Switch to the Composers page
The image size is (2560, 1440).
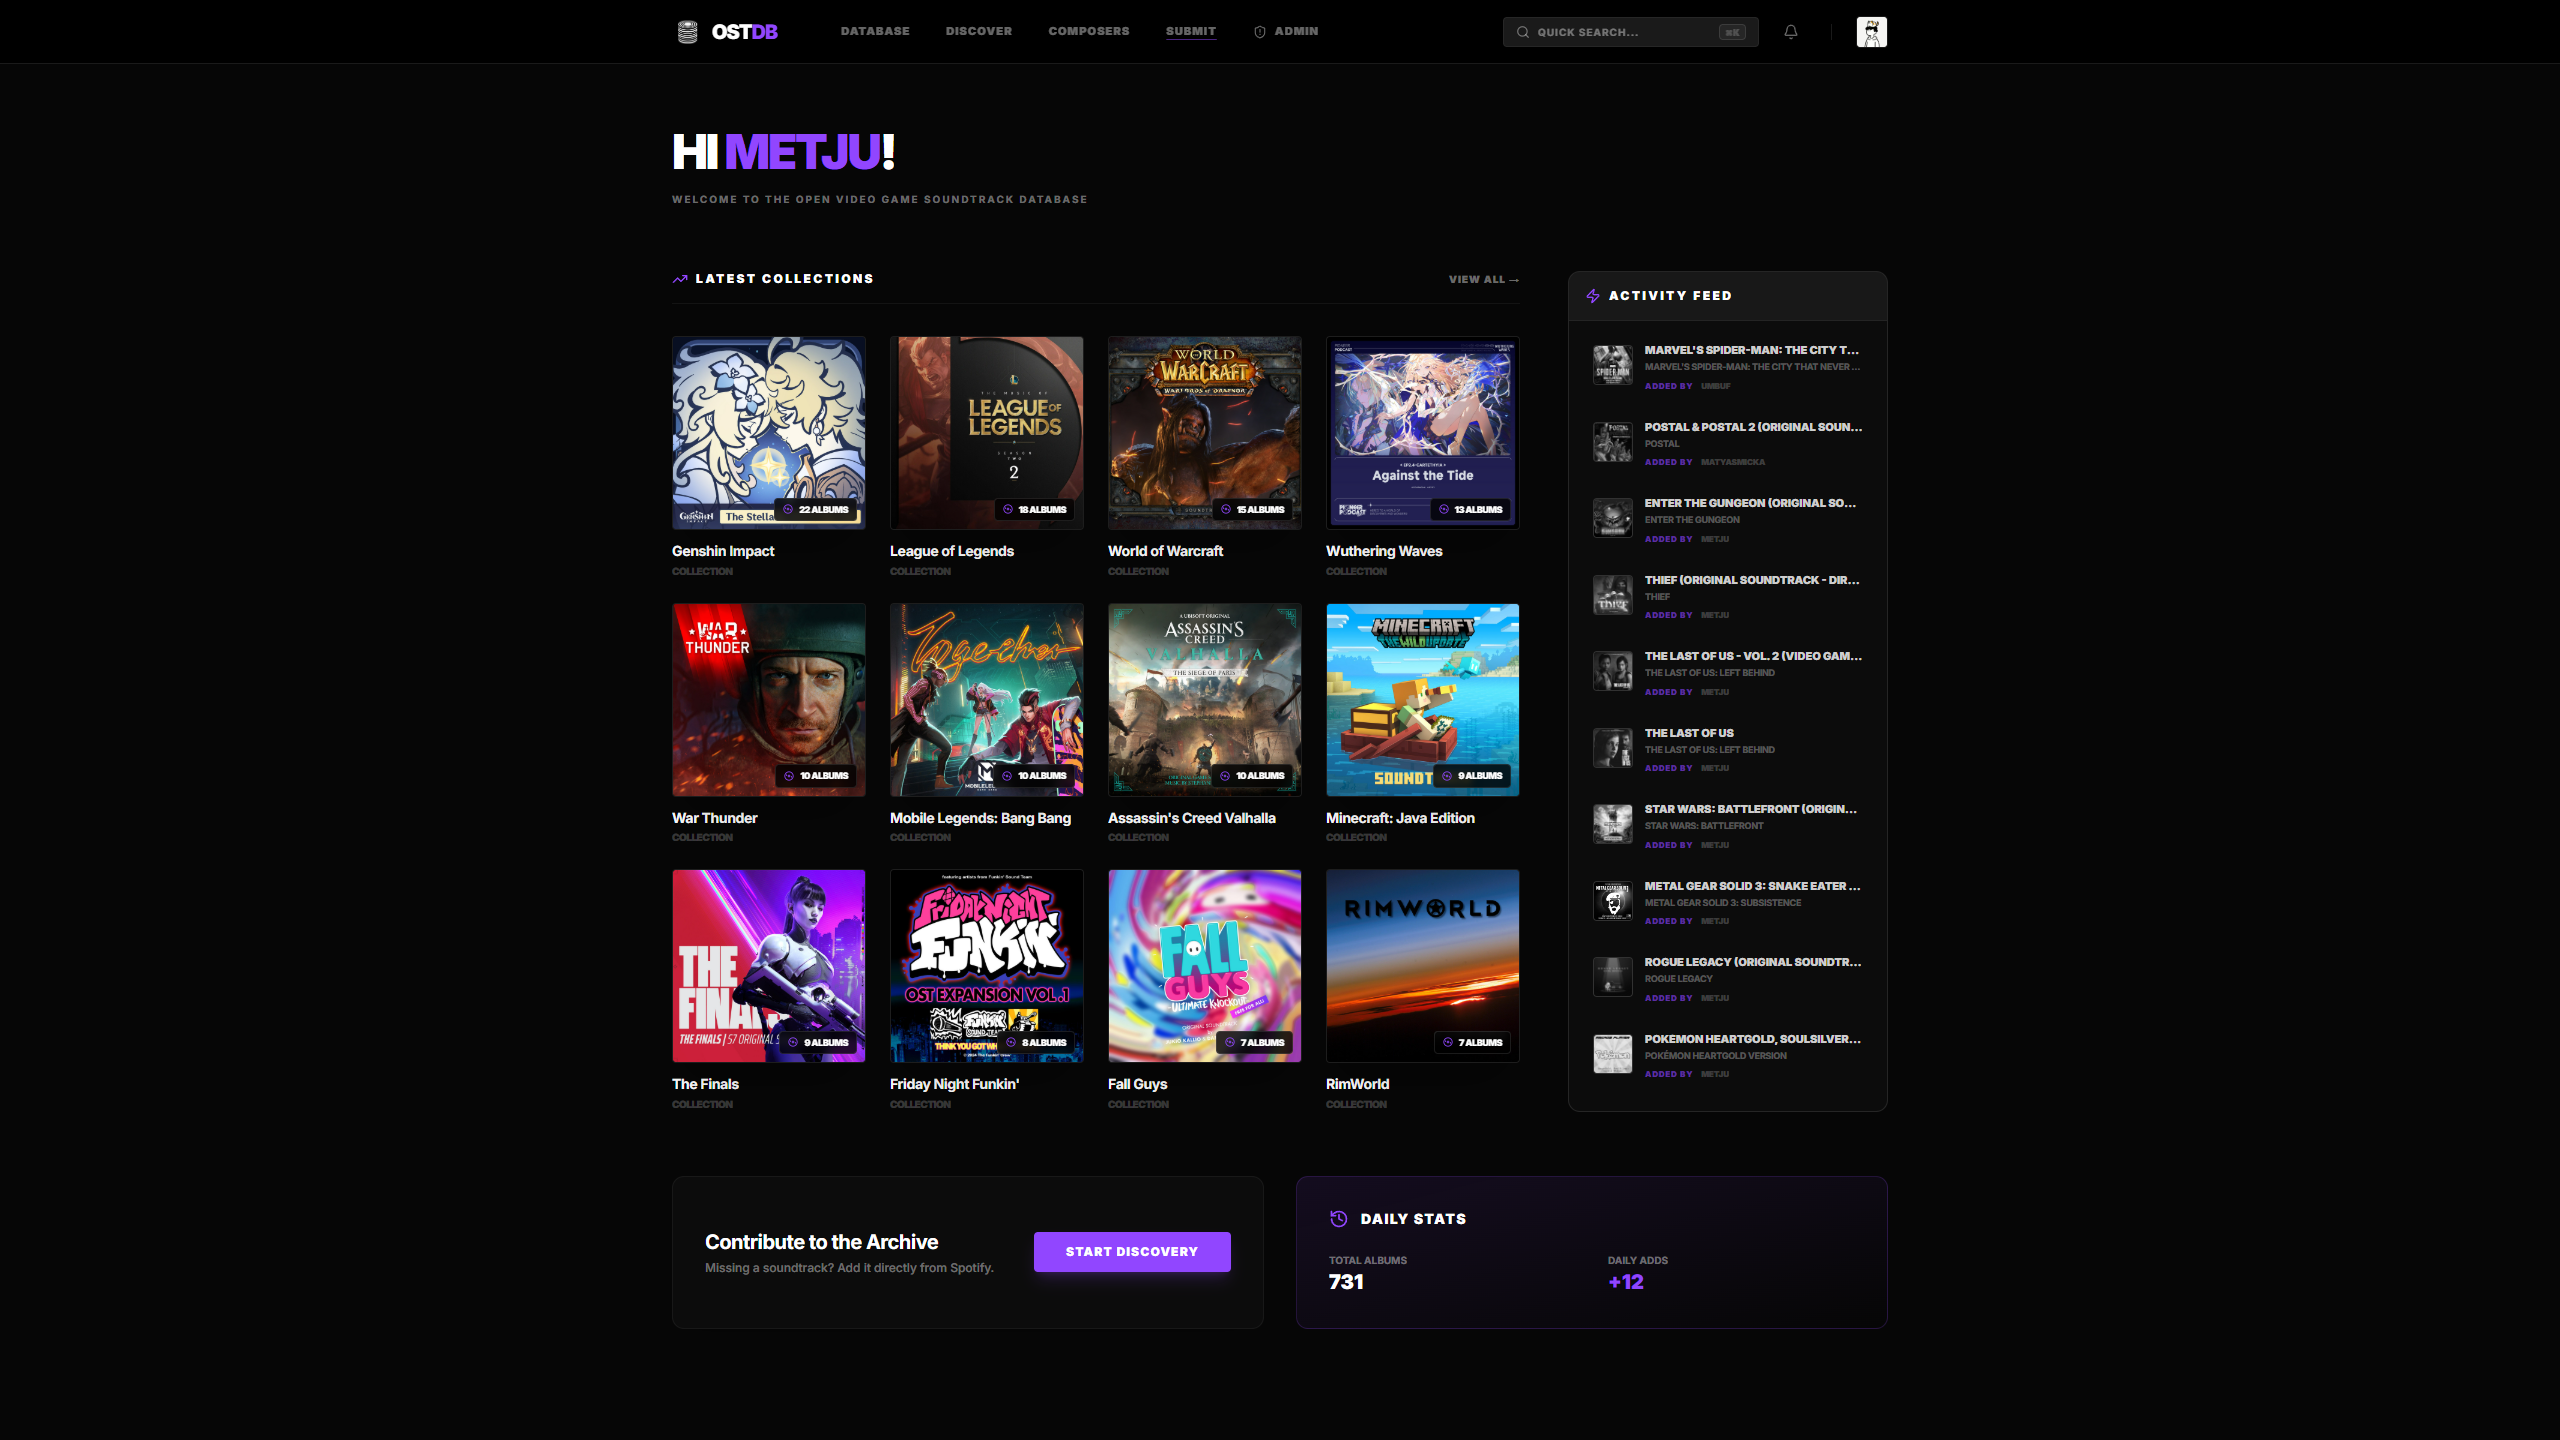1088,31
